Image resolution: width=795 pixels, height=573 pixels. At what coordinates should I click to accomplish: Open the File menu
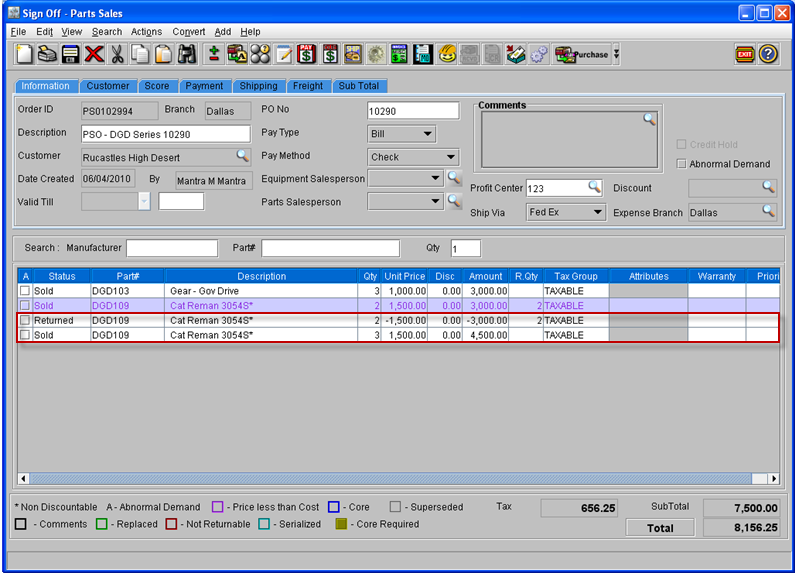[x=18, y=31]
